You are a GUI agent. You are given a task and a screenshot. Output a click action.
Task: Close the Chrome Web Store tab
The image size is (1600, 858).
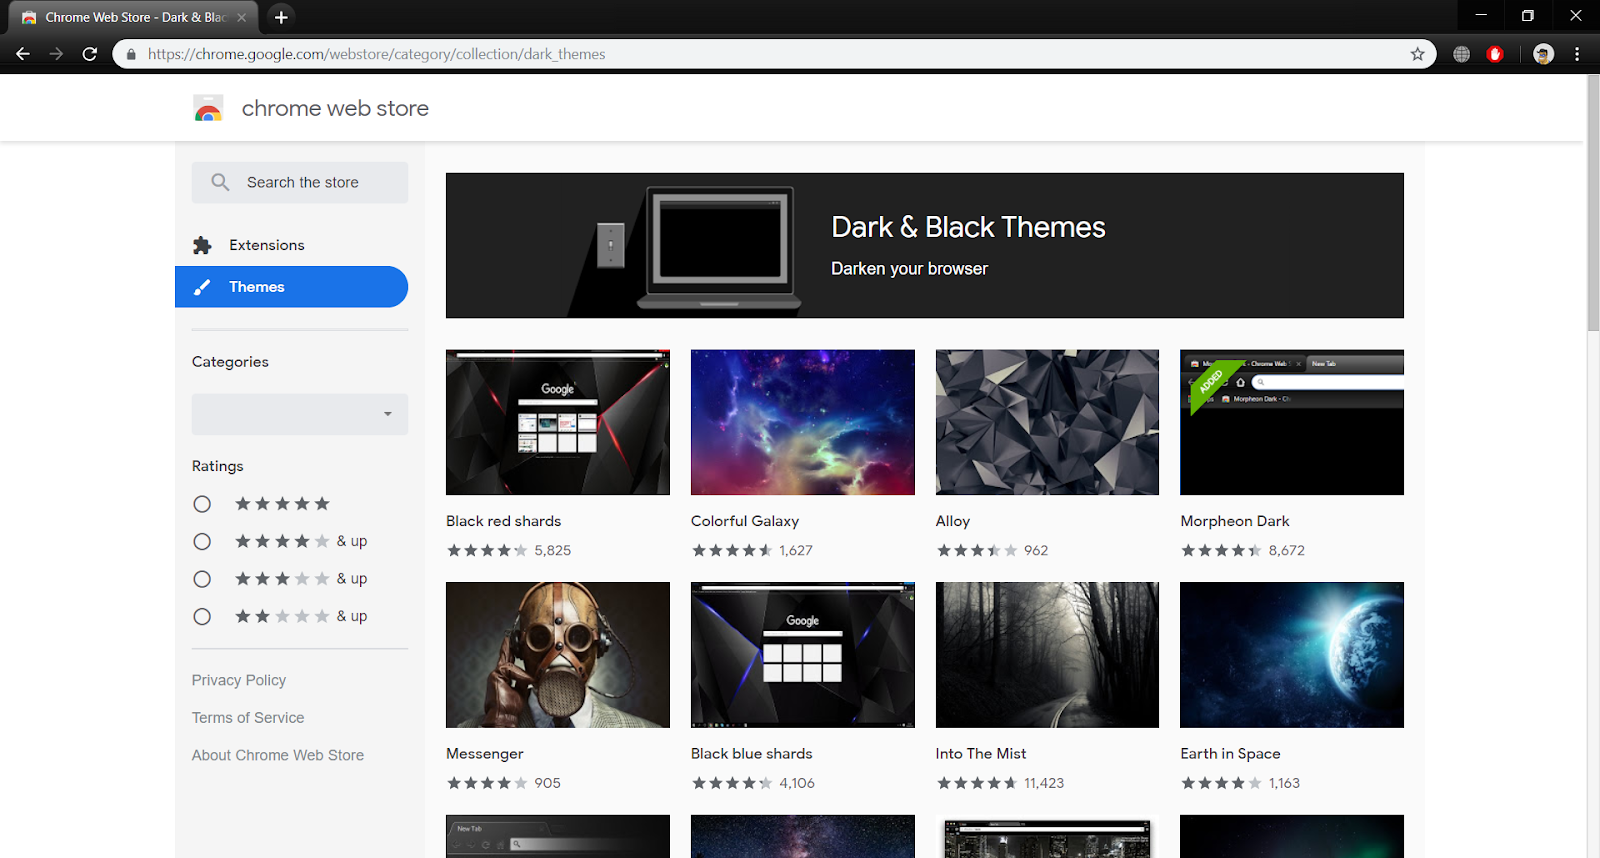point(242,17)
